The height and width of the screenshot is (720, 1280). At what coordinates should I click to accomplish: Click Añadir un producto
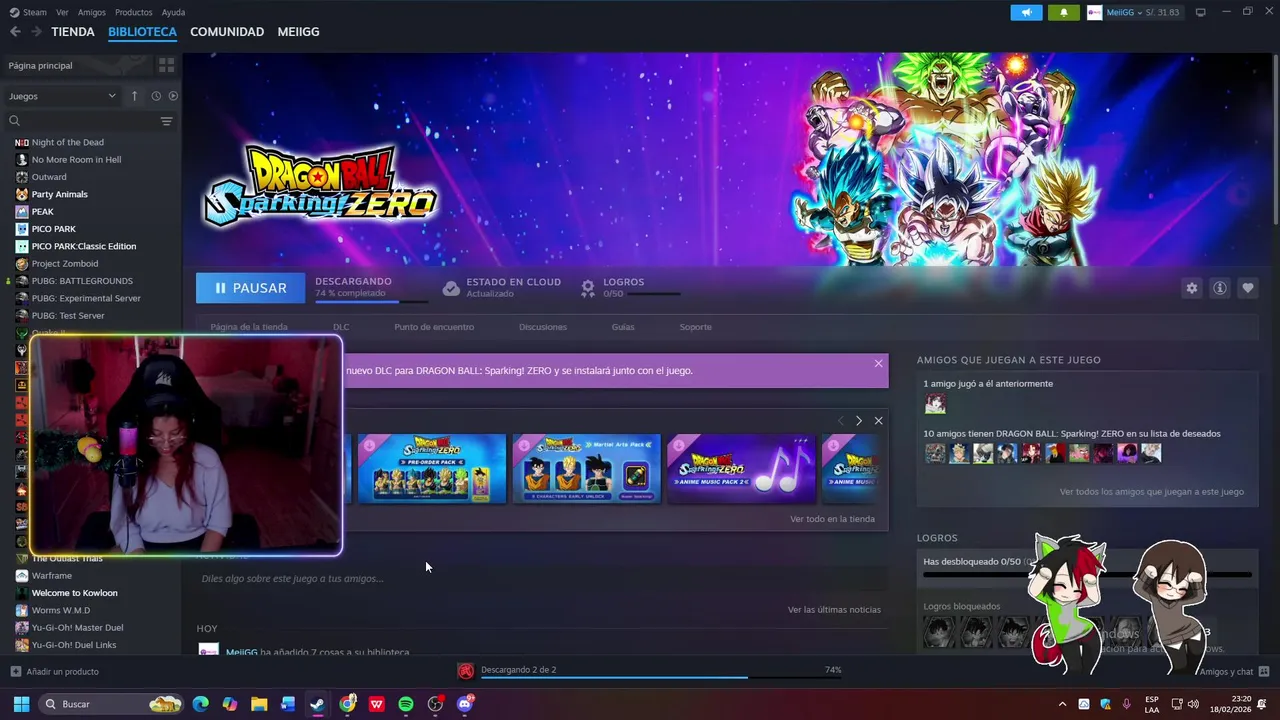tap(55, 672)
